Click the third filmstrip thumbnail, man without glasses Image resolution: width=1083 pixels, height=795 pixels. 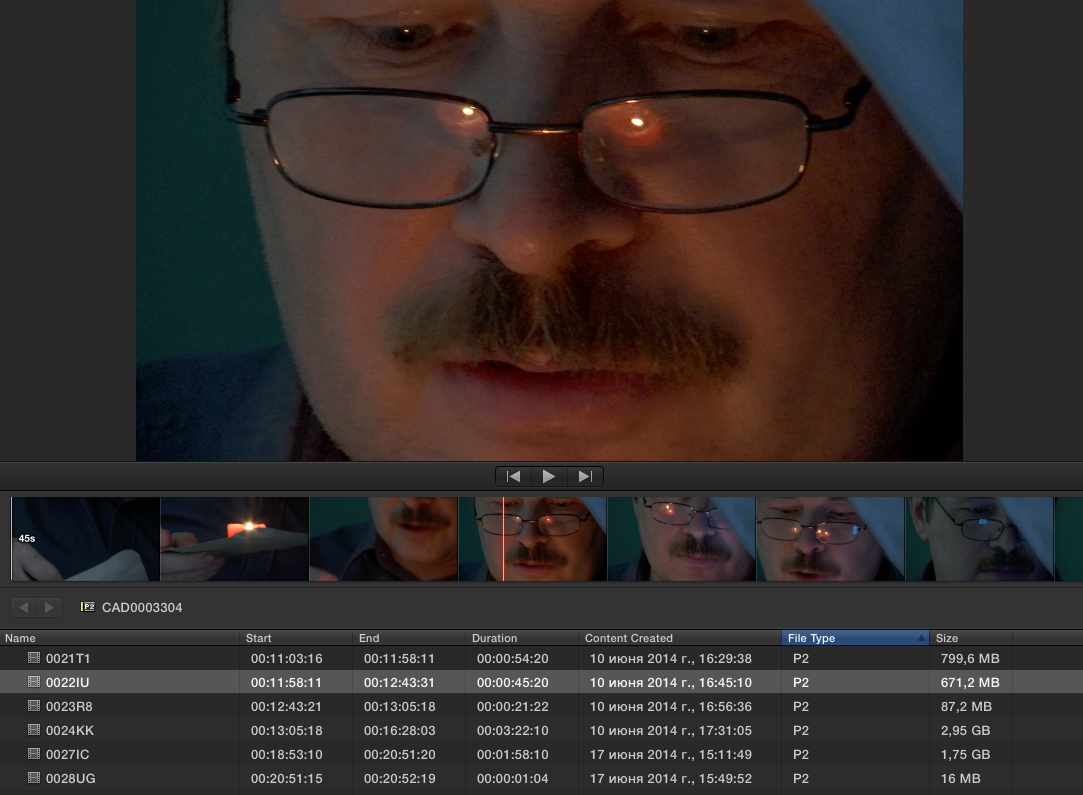(x=384, y=539)
